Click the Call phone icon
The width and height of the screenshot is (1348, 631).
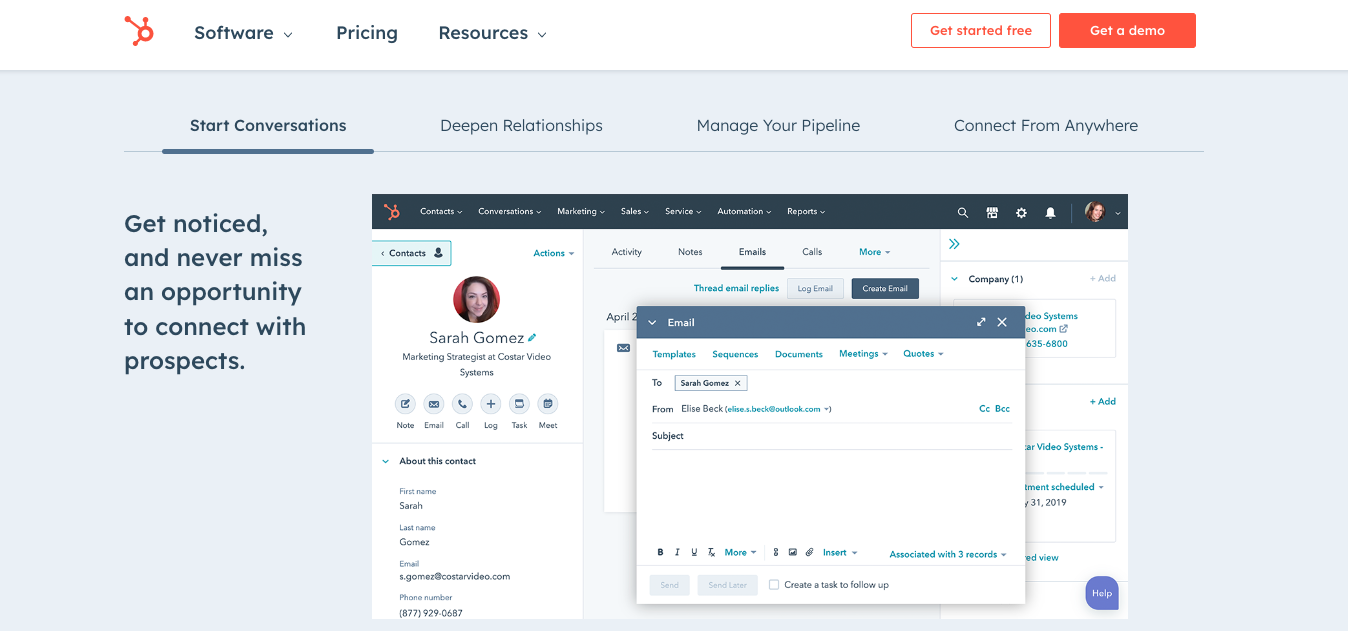462,404
